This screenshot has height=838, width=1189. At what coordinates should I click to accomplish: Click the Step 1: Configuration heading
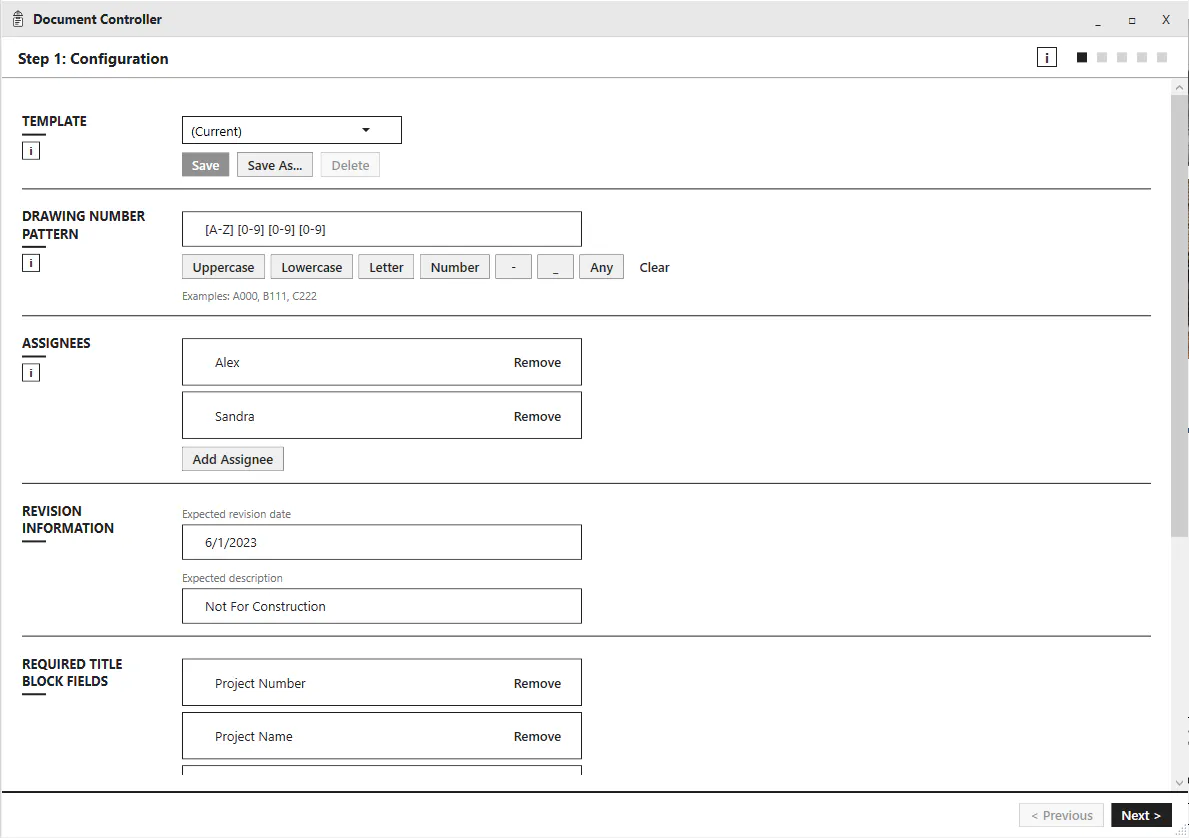pyautogui.click(x=93, y=58)
